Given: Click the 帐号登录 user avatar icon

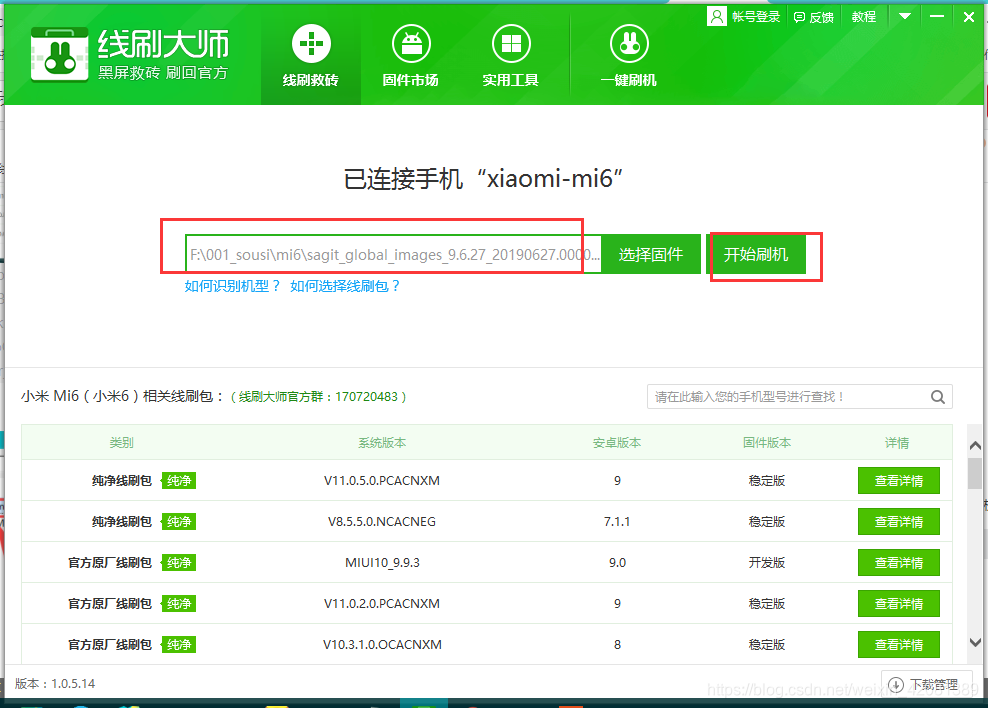Looking at the screenshot, I should point(716,16).
